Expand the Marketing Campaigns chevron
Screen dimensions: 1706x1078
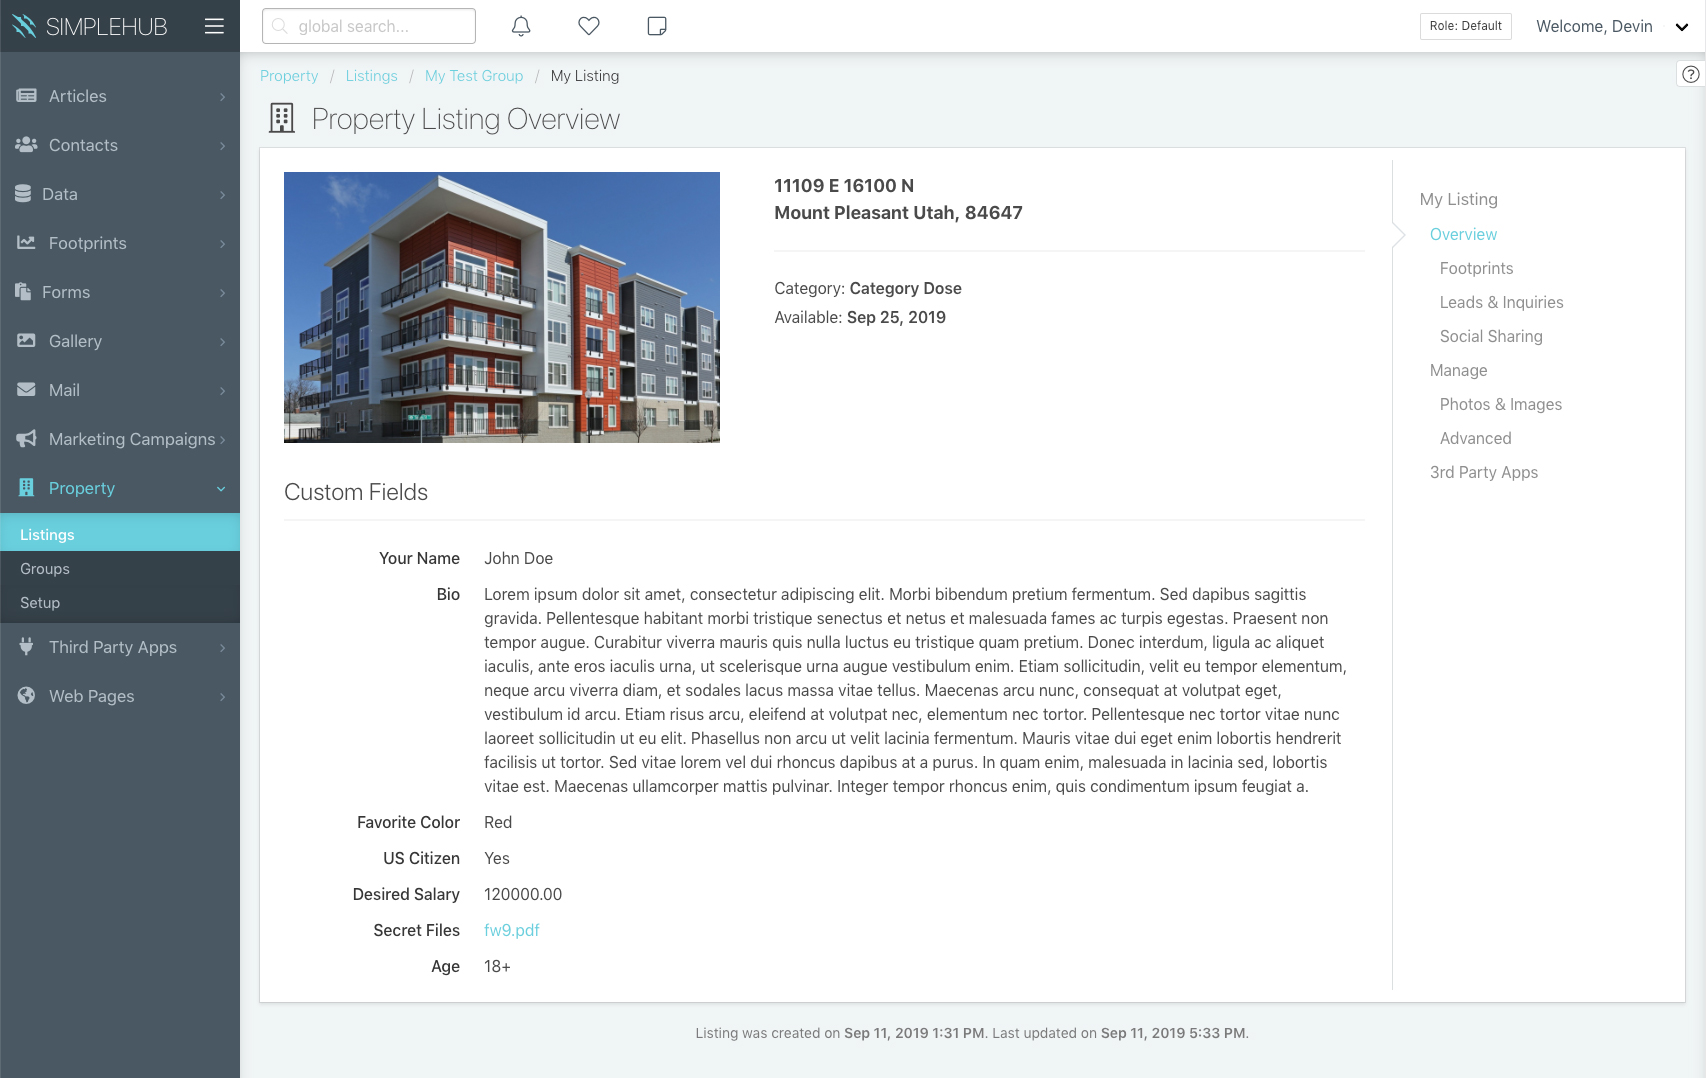pos(222,440)
